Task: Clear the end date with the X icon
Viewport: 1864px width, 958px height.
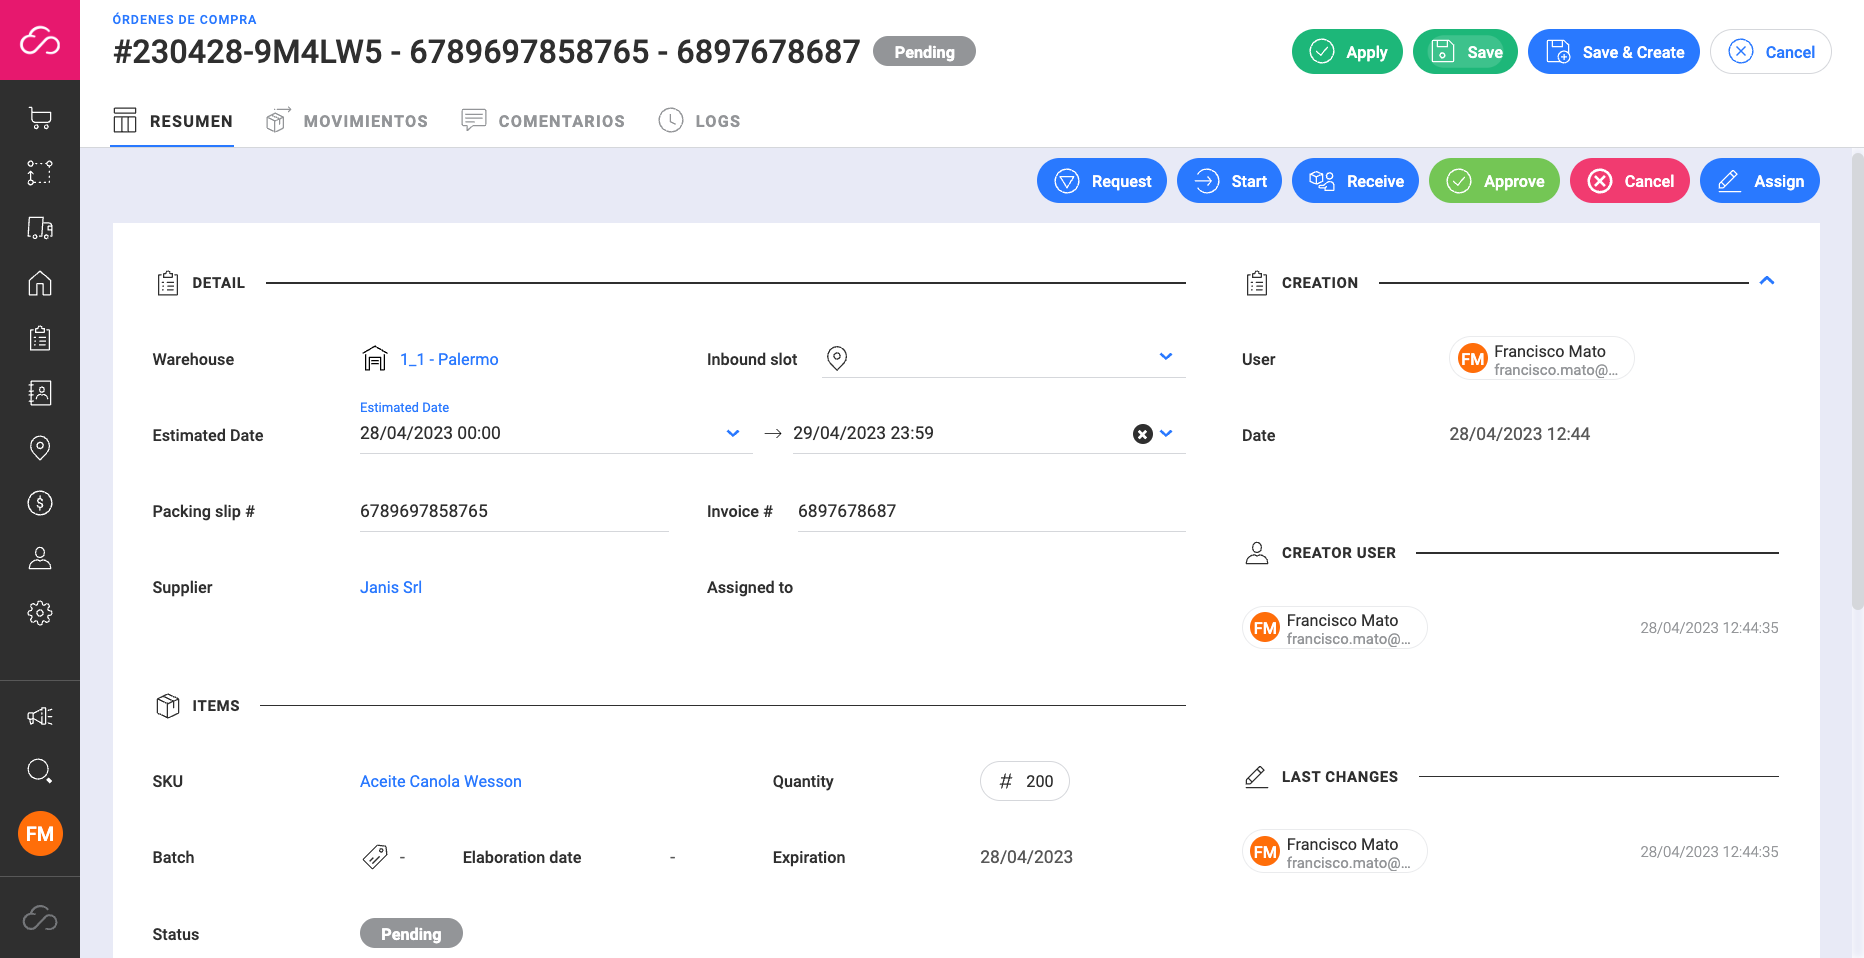Action: pyautogui.click(x=1142, y=434)
